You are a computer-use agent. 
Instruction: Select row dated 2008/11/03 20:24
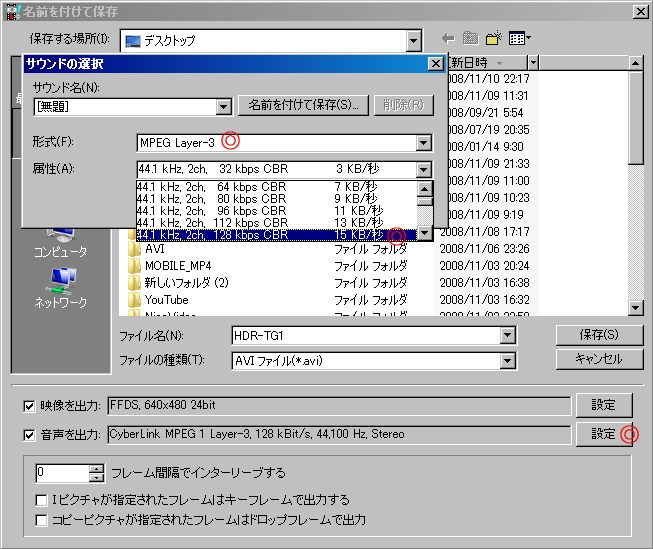(329, 266)
